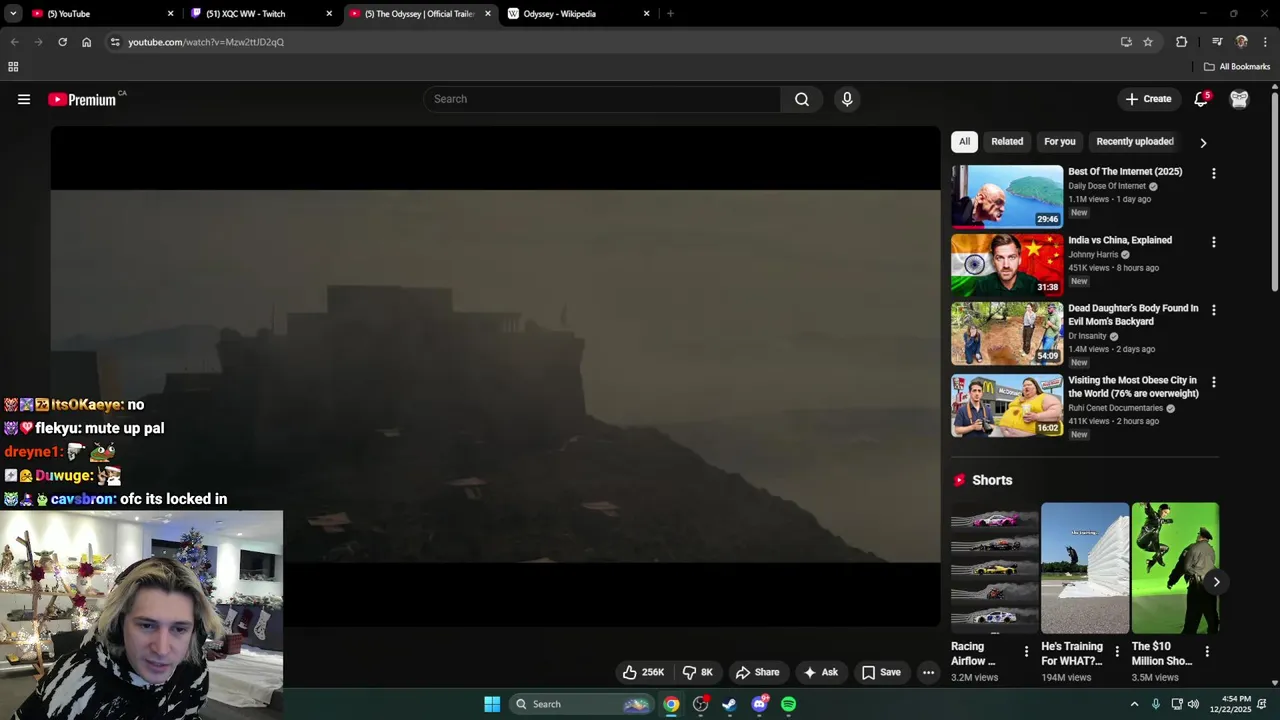The height and width of the screenshot is (720, 1280).
Task: Open Windows Start menu
Action: (492, 704)
